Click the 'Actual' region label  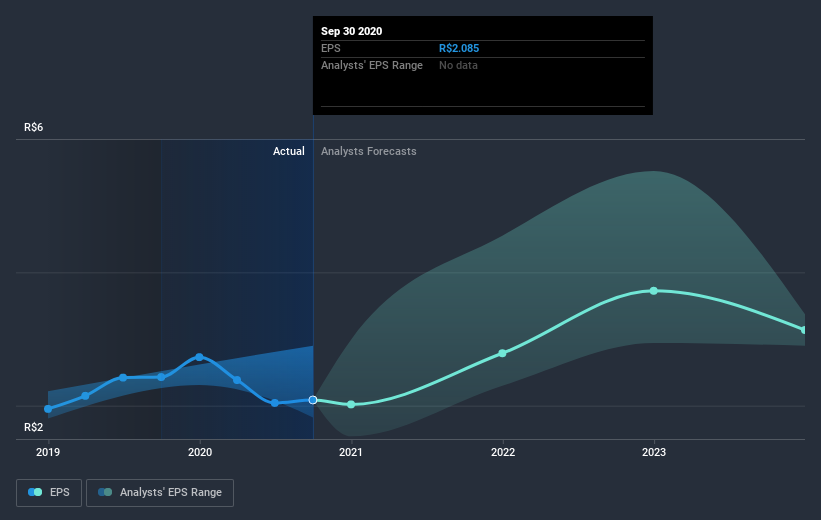pos(289,151)
